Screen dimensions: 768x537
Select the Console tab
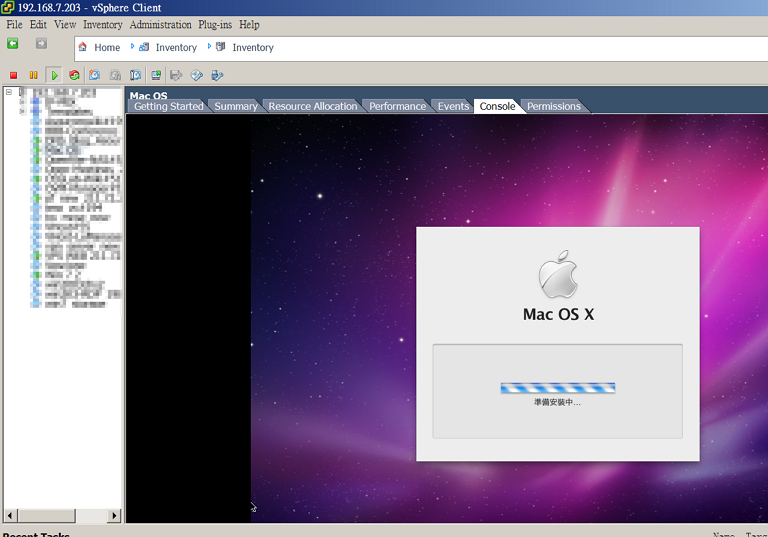point(497,106)
